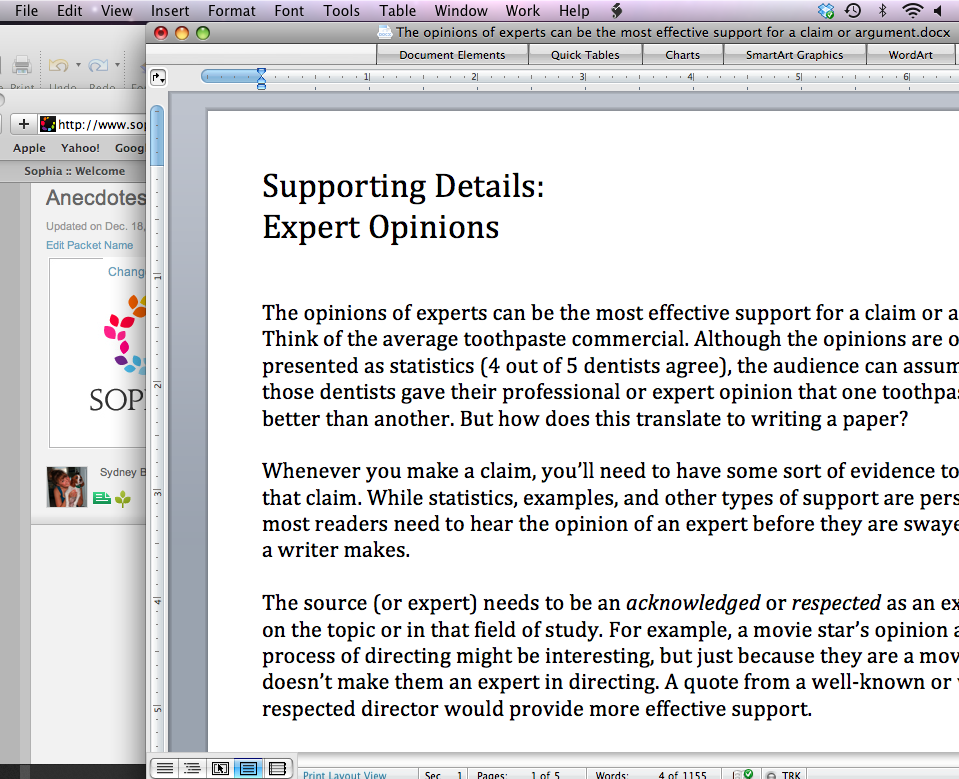Click the Undo arrow icon in the back toolbar

[59, 65]
